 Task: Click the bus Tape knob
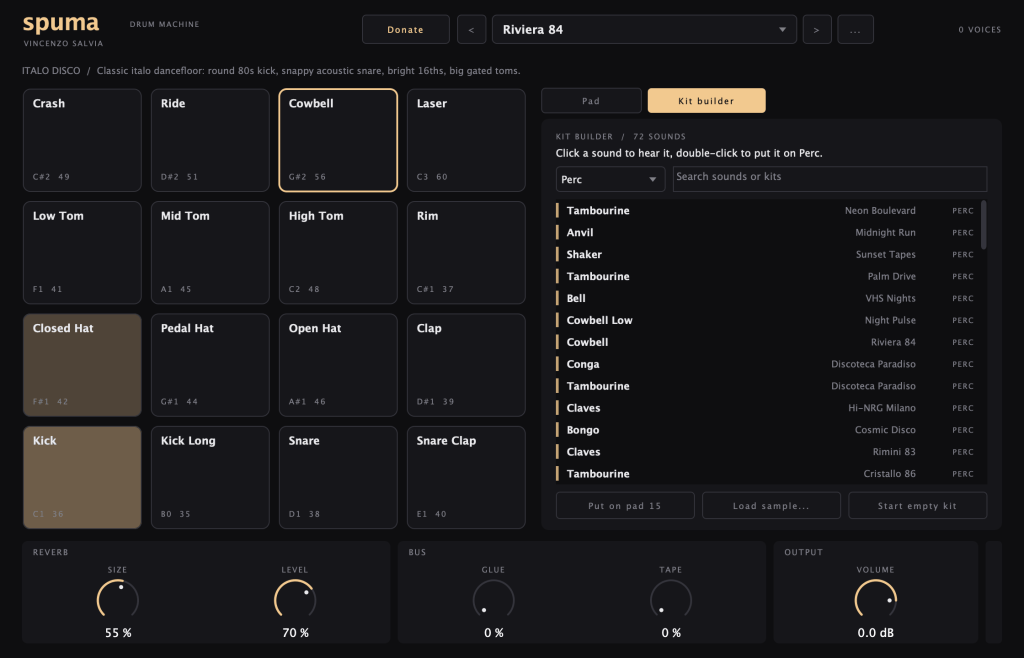(671, 599)
